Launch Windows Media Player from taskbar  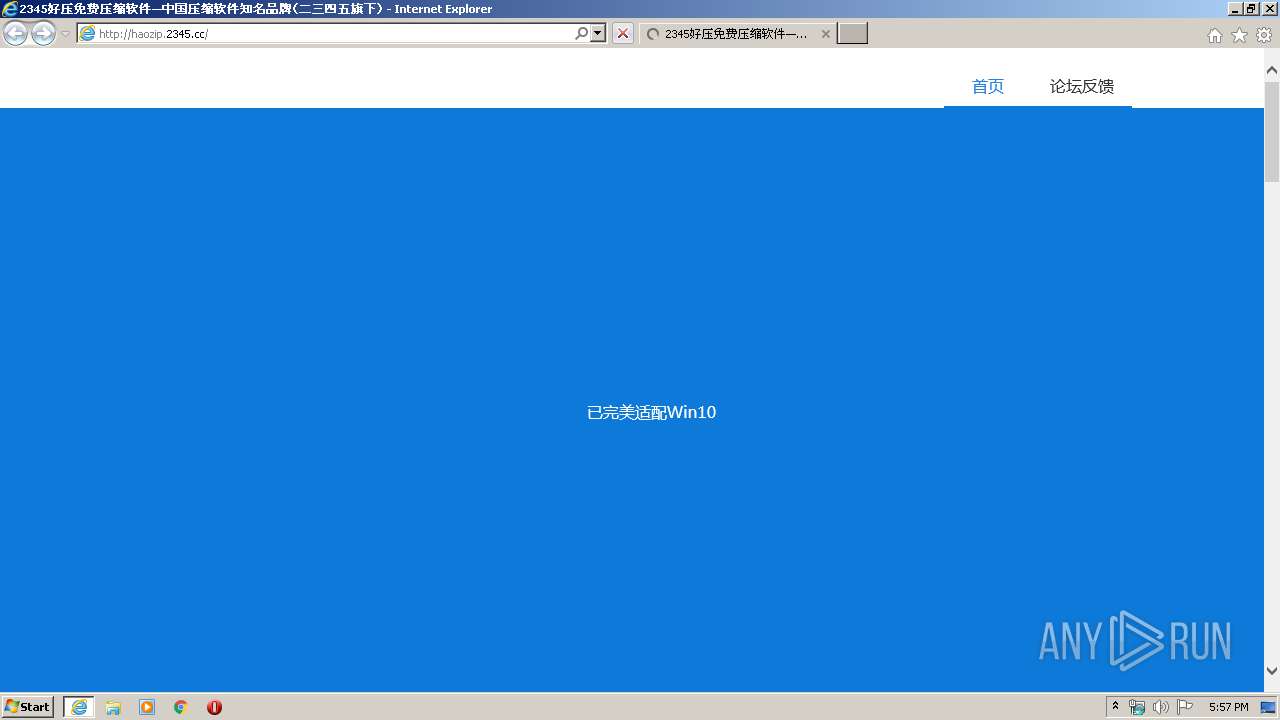147,707
